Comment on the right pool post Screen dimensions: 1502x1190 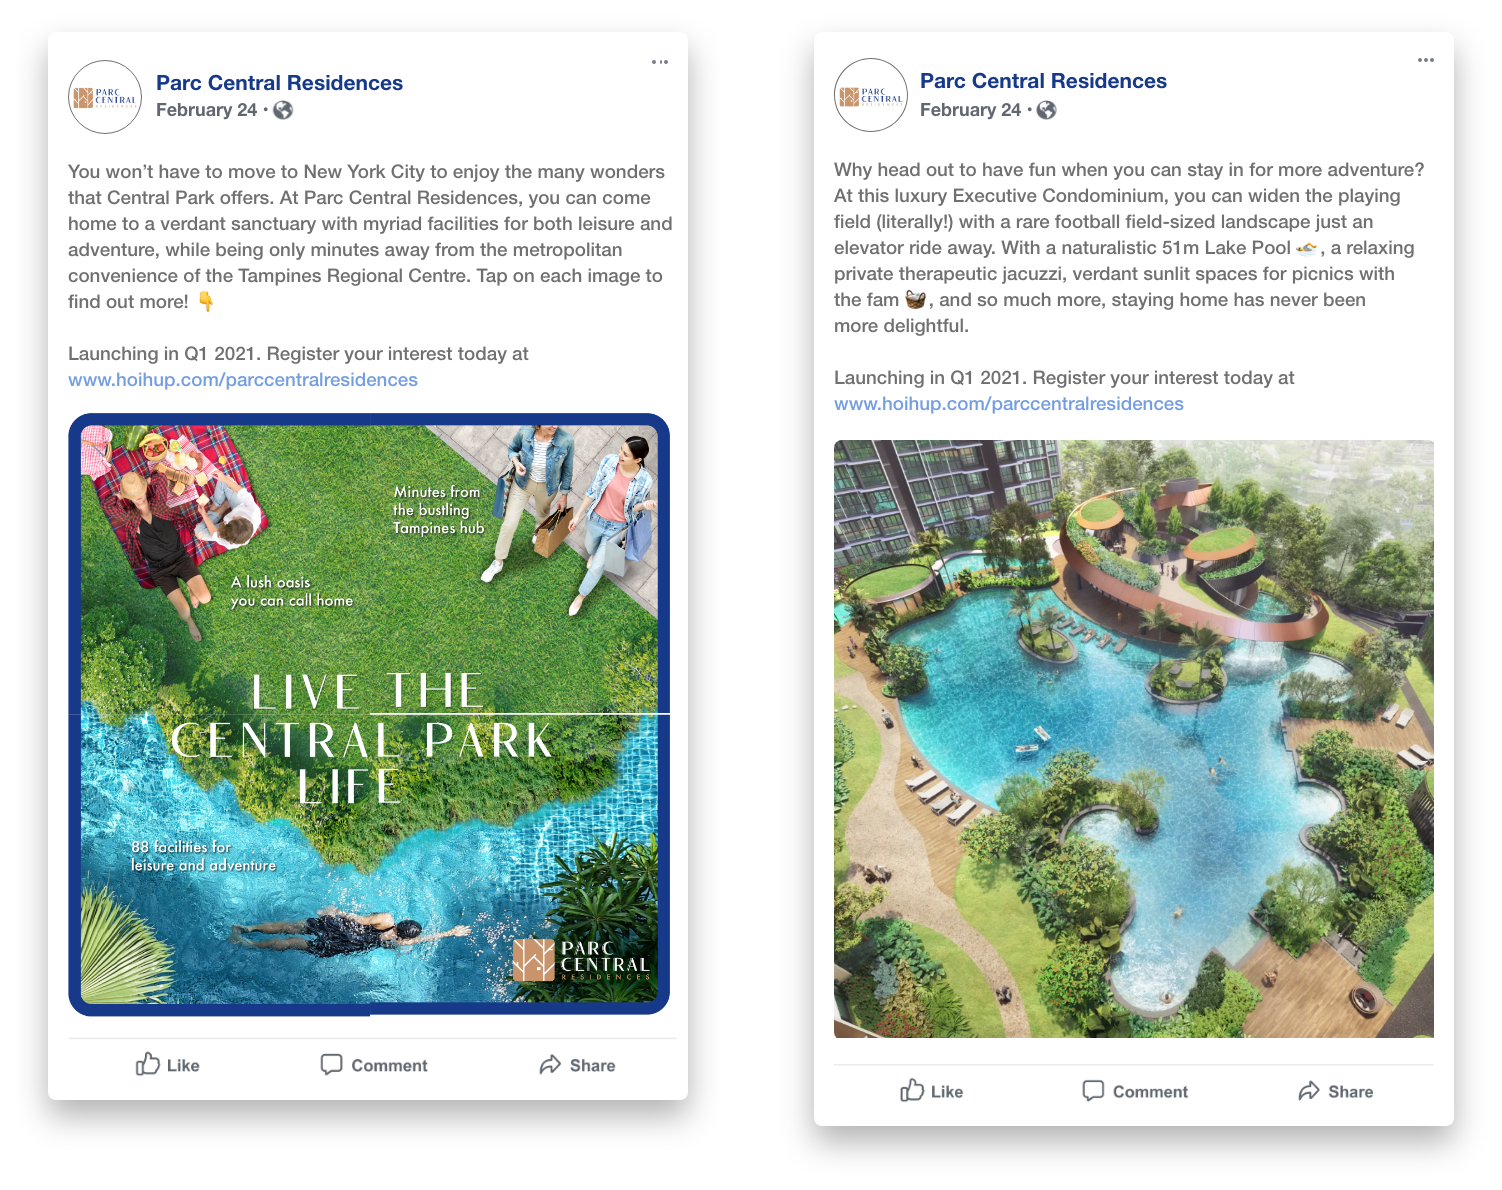(1135, 1091)
